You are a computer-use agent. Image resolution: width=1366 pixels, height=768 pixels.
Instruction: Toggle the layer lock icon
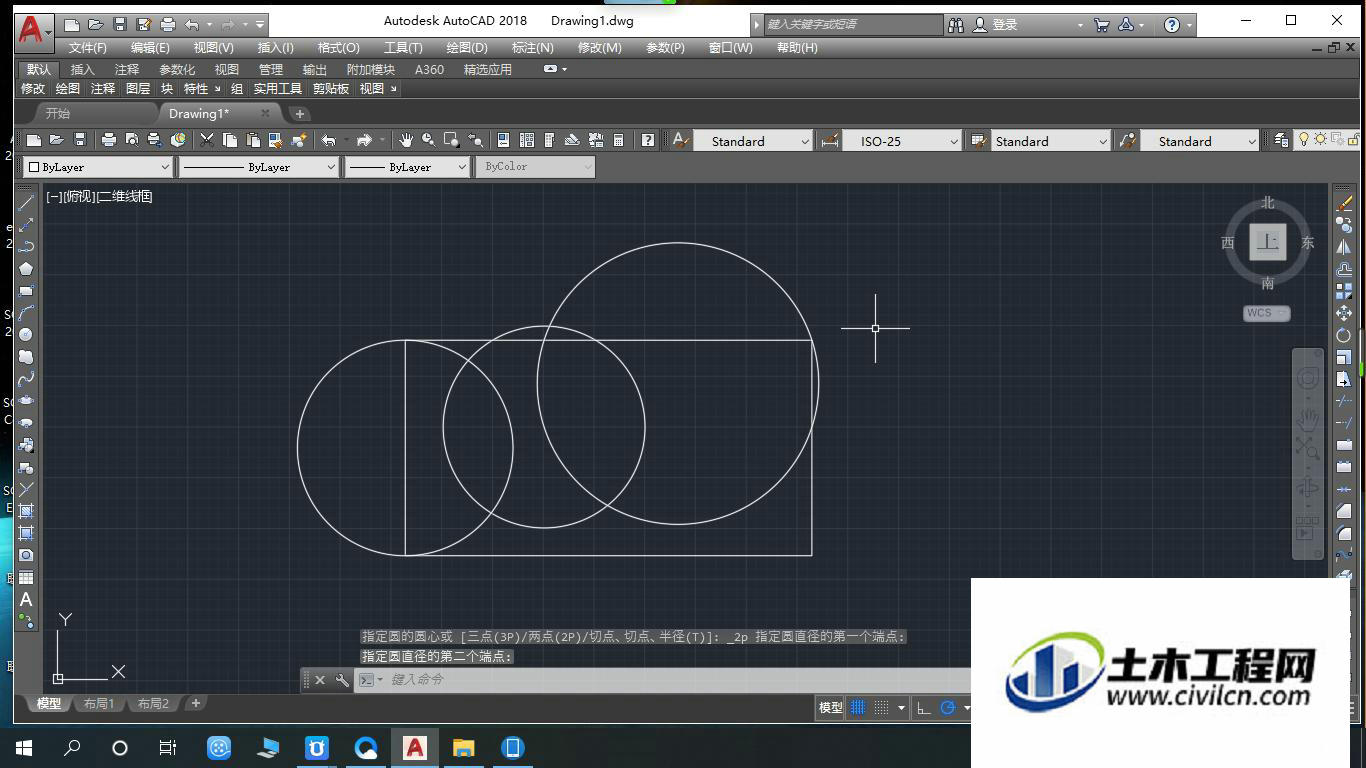tap(1355, 140)
